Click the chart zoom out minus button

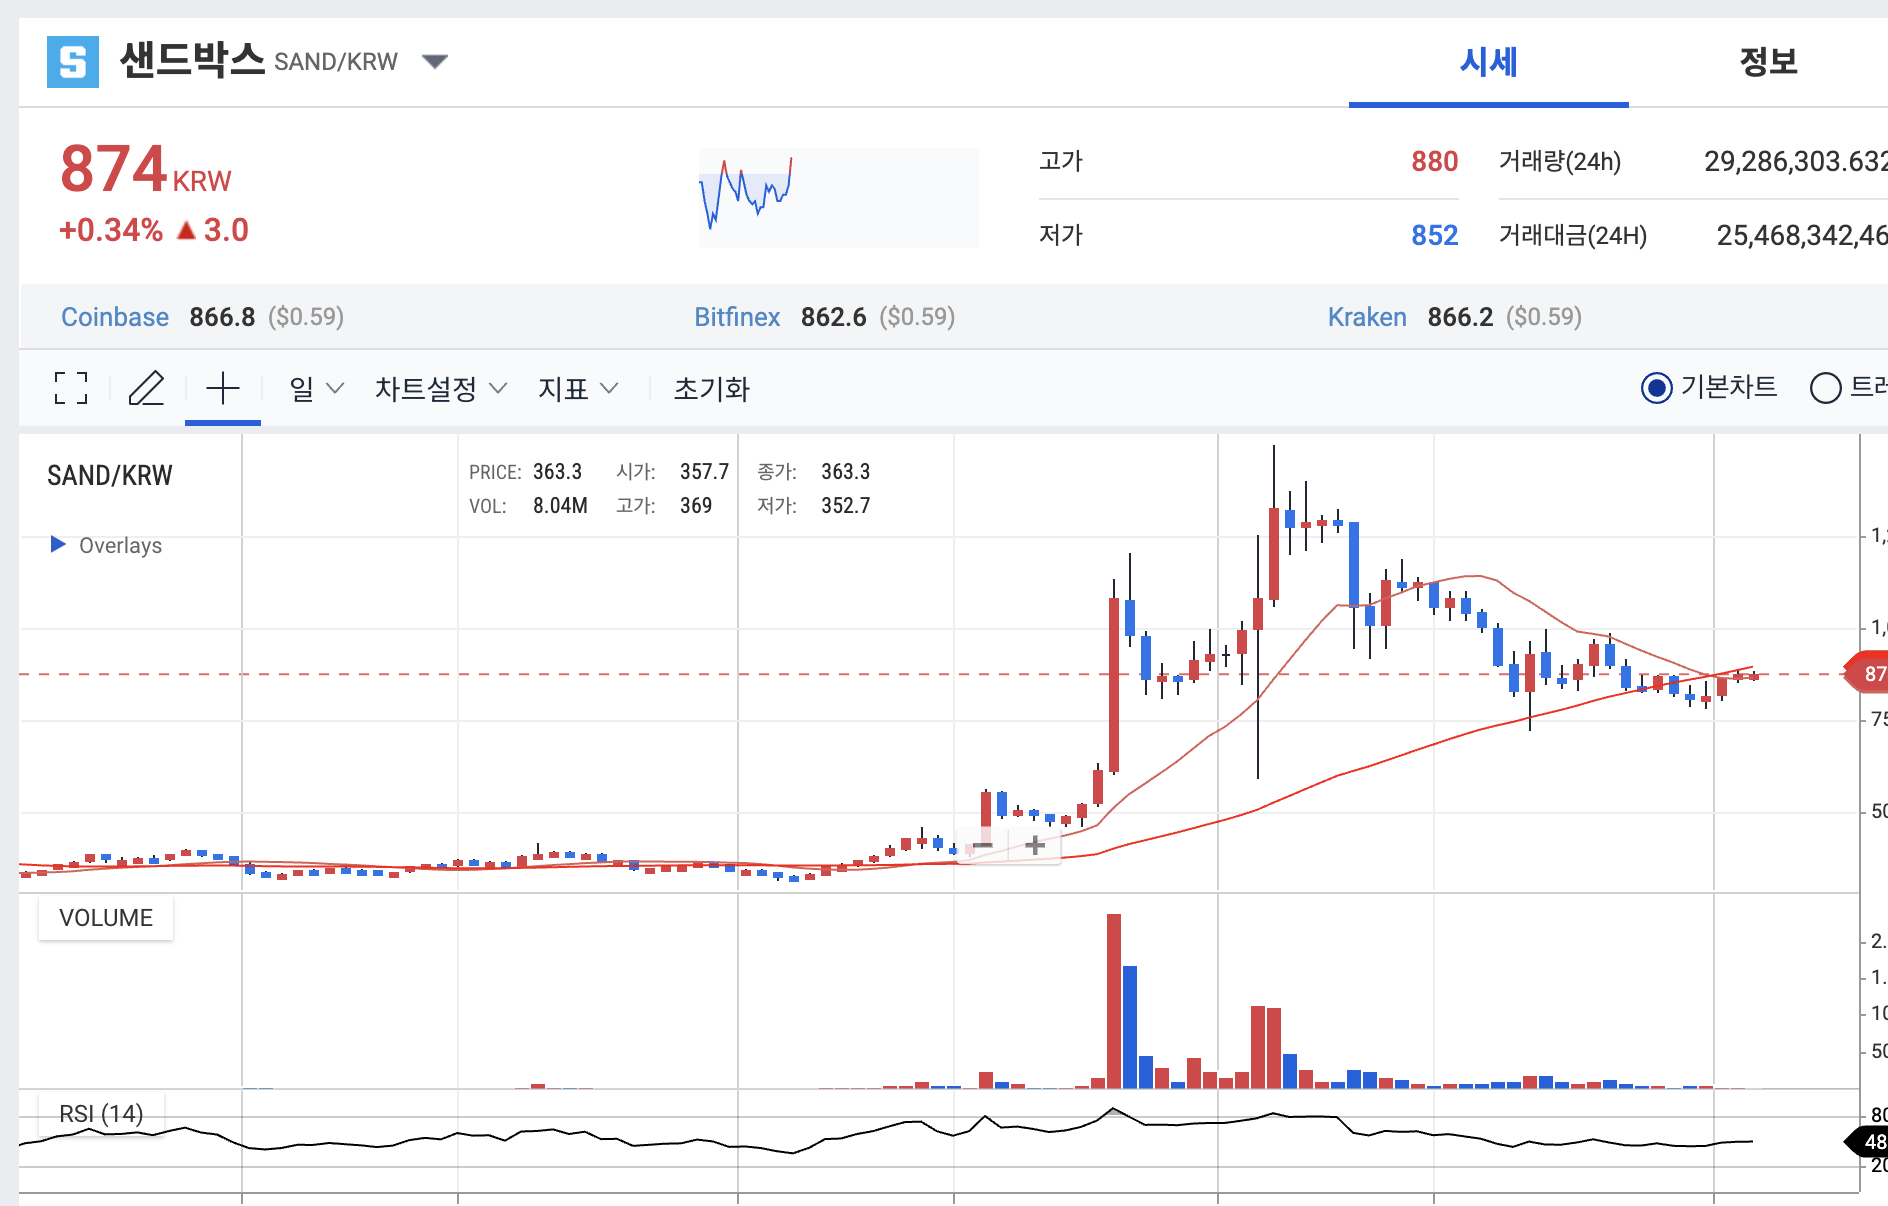point(983,846)
